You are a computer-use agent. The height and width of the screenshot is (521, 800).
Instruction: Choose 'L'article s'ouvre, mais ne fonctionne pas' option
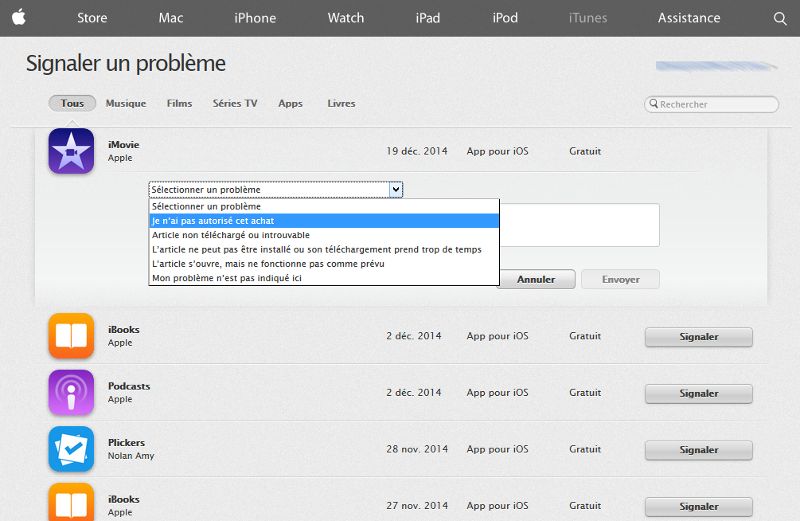click(323, 264)
